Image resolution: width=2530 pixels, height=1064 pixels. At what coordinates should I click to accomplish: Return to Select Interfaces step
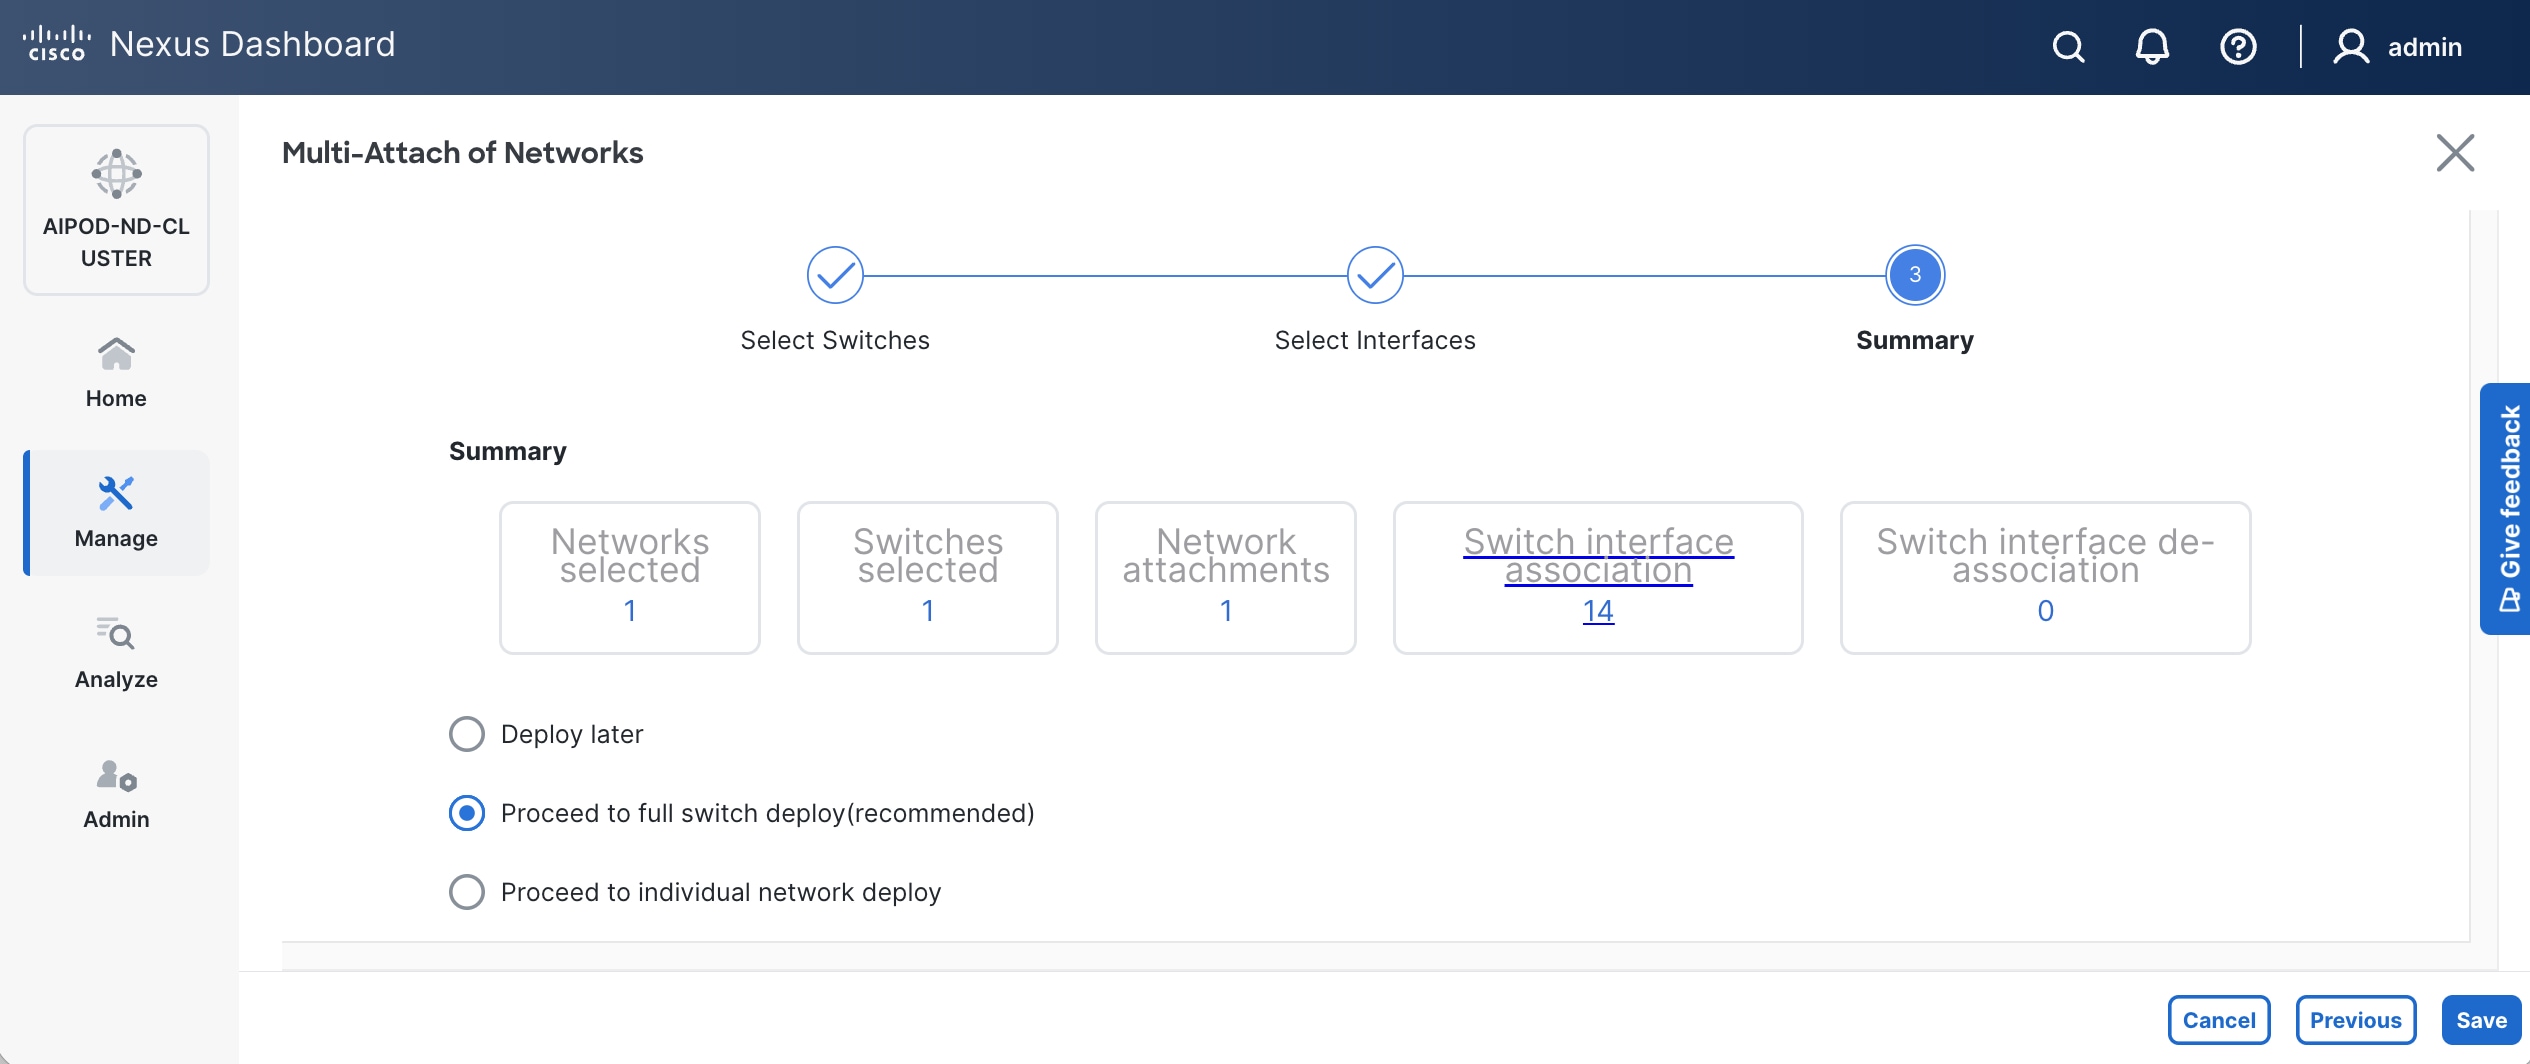1375,275
